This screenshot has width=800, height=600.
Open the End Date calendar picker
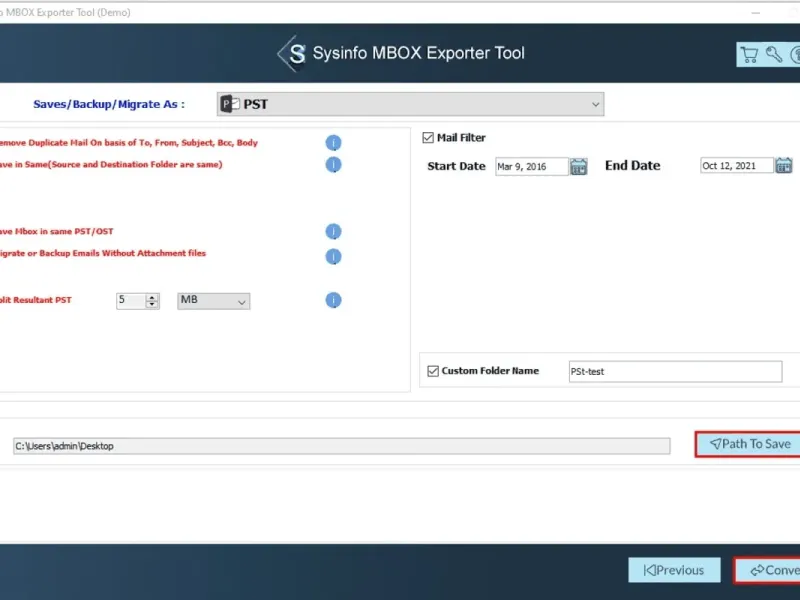coord(784,166)
